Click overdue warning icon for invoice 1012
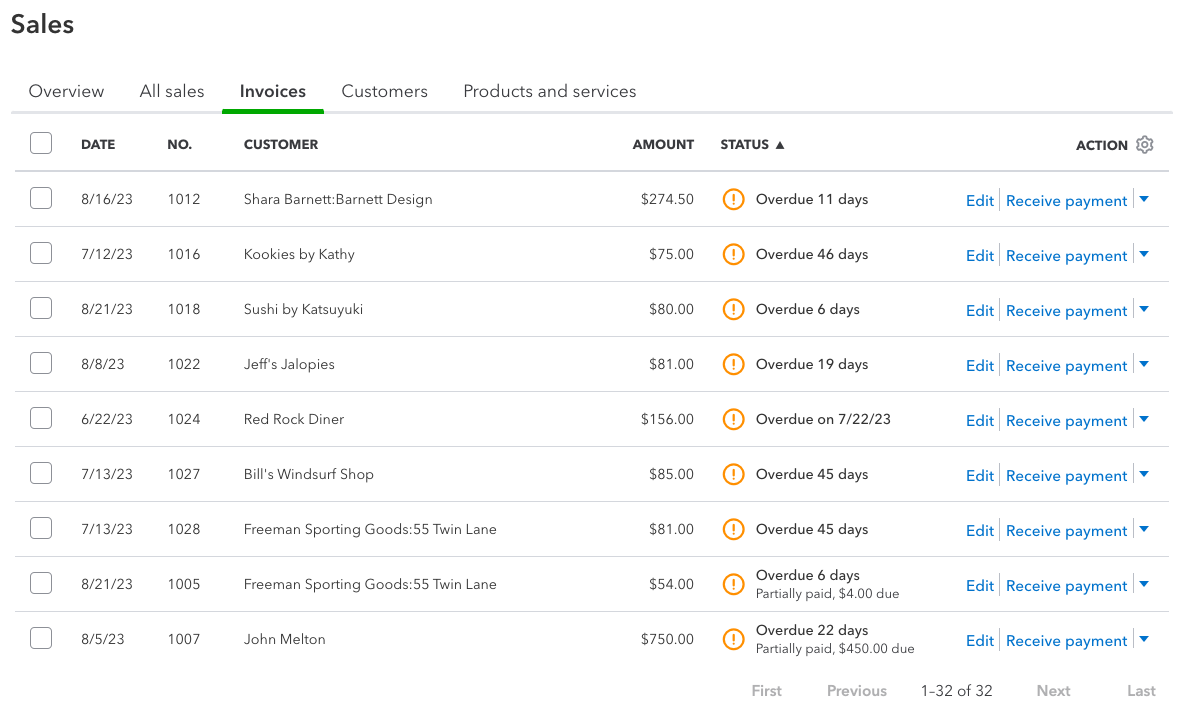1178x713 pixels. (x=733, y=199)
